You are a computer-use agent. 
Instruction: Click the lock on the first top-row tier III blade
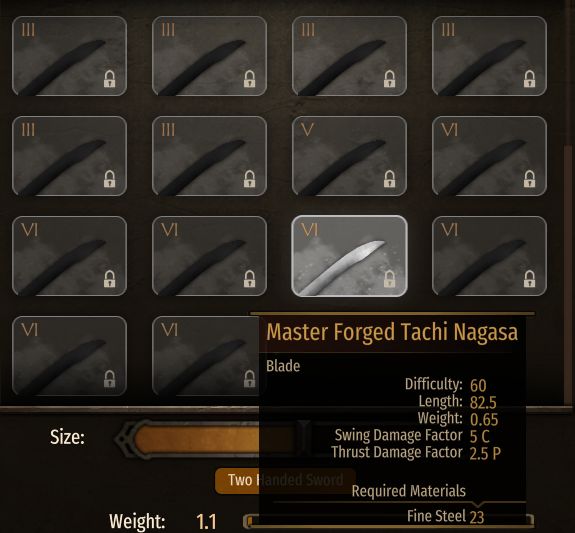click(x=109, y=79)
